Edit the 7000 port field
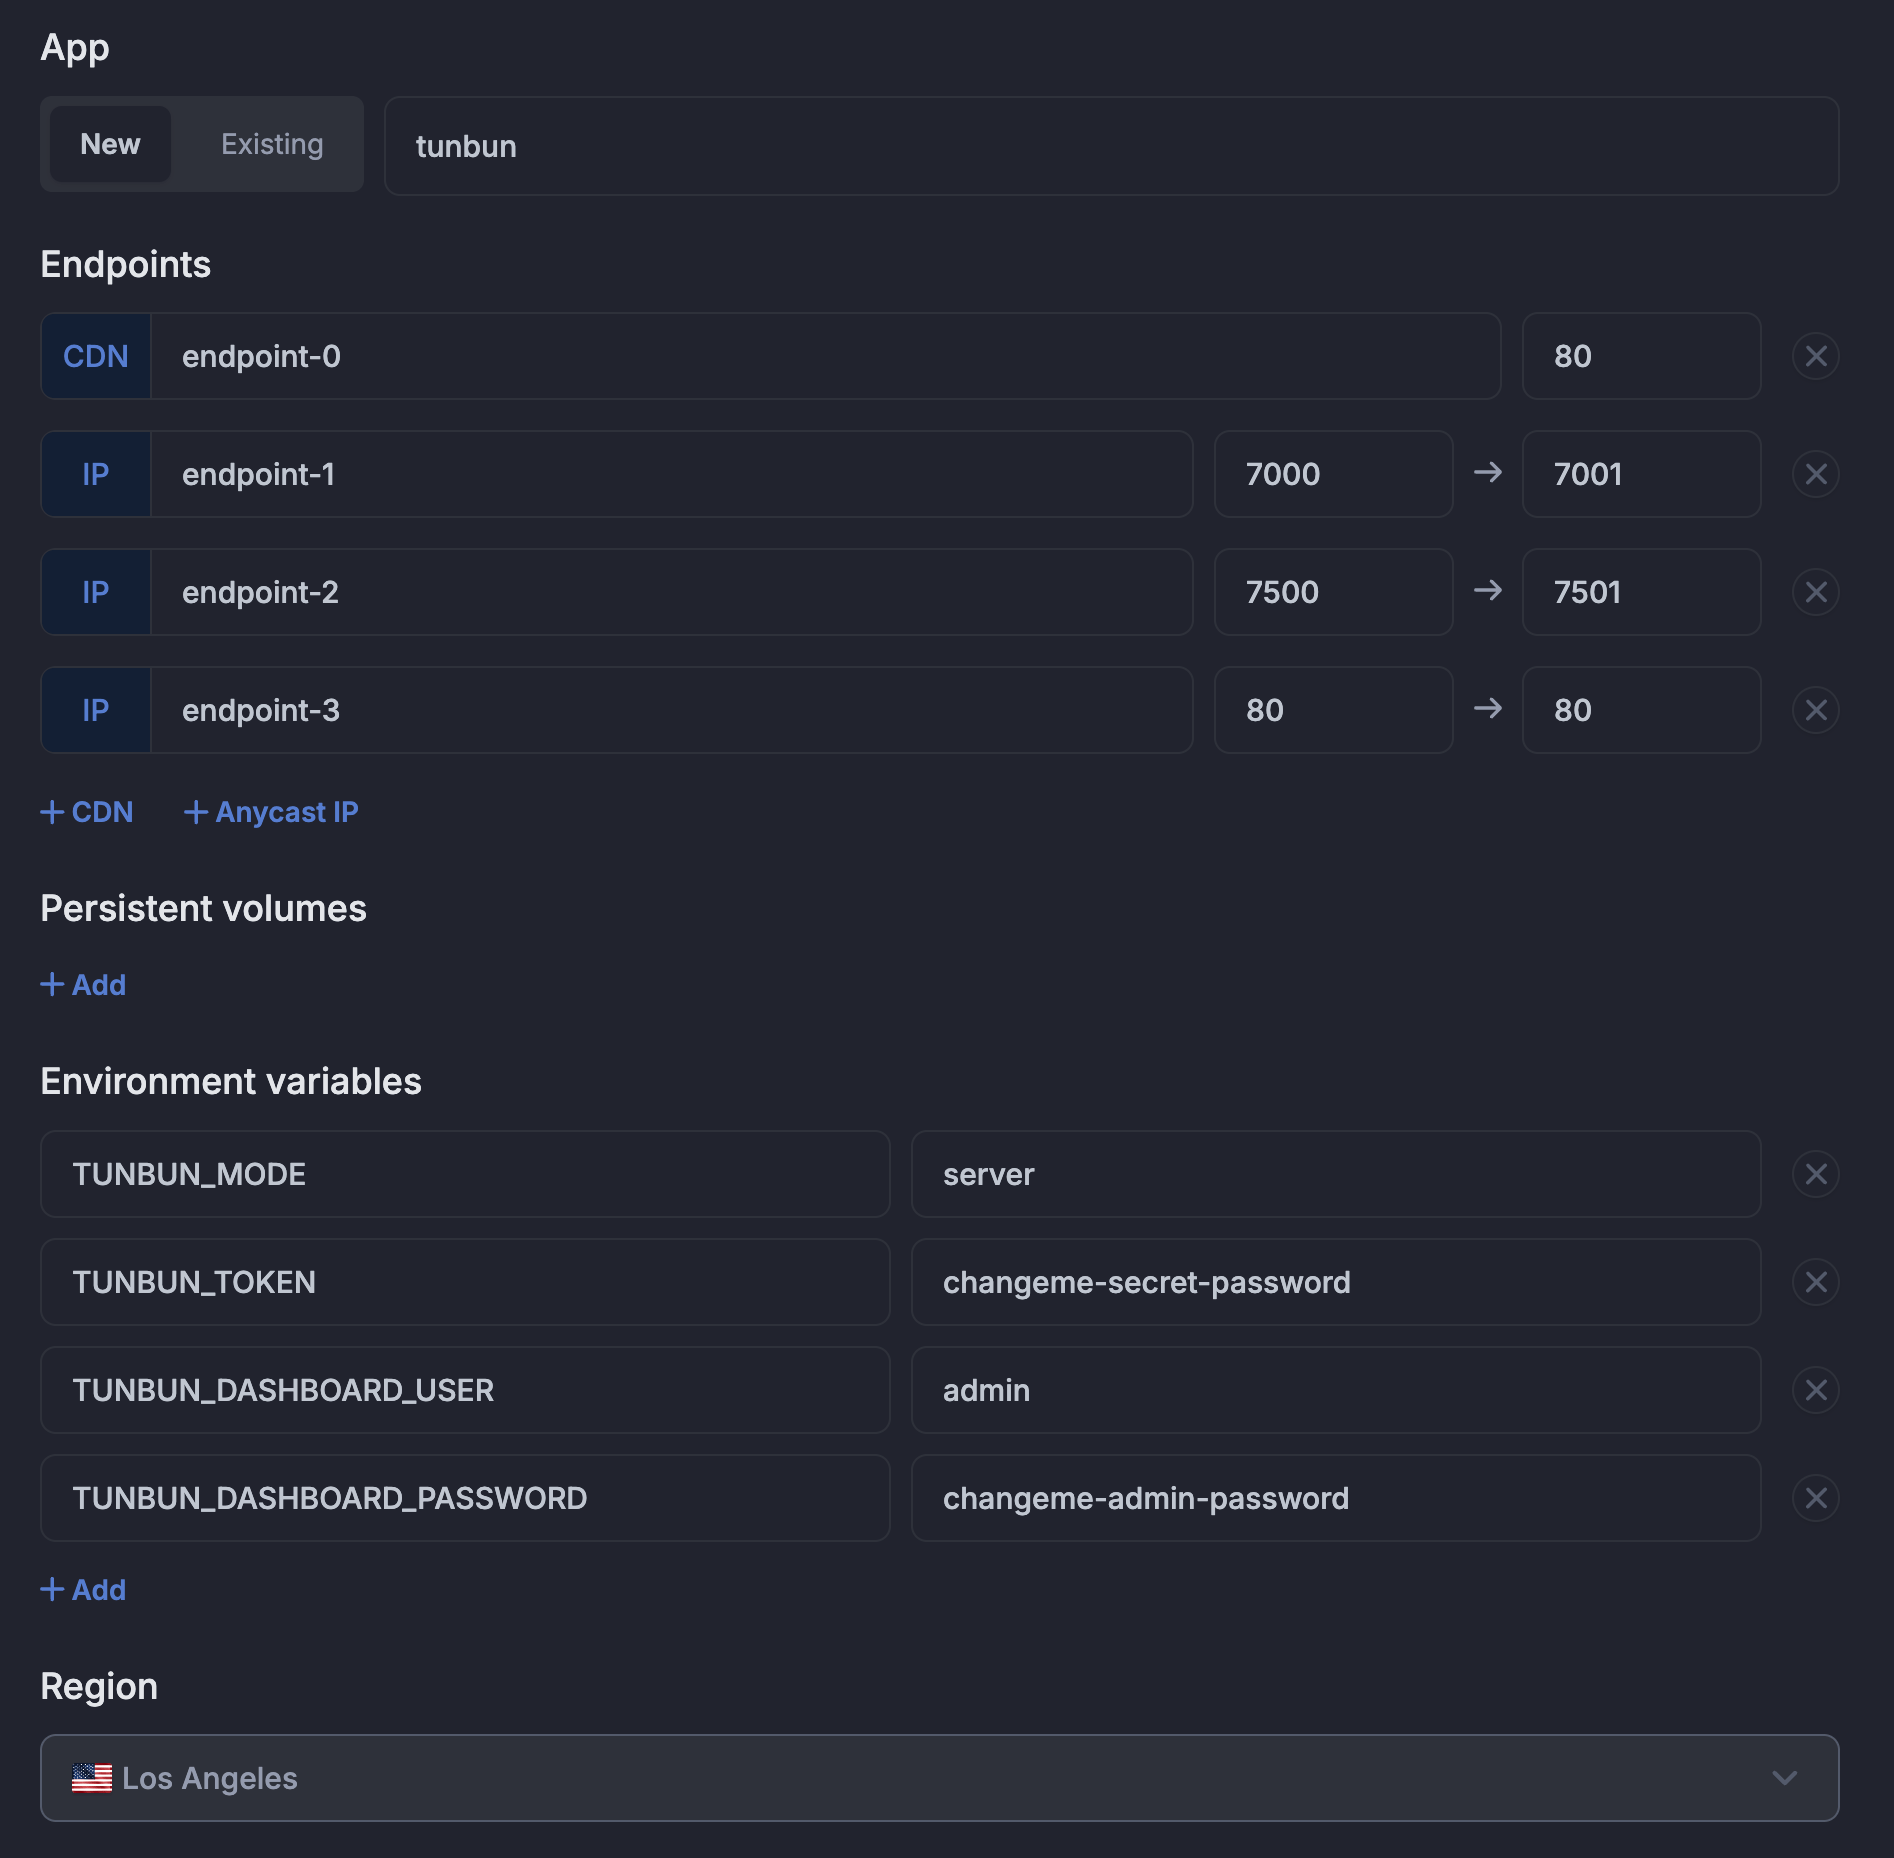Viewport: 1894px width, 1858px height. (1332, 474)
